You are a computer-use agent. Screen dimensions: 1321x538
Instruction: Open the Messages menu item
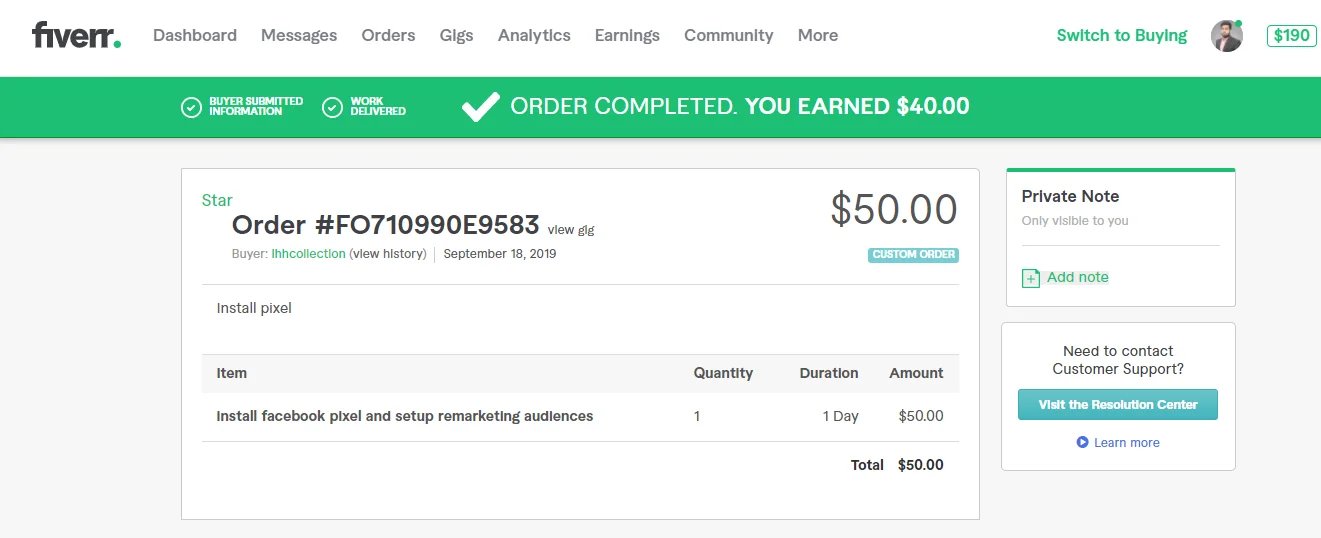[299, 36]
